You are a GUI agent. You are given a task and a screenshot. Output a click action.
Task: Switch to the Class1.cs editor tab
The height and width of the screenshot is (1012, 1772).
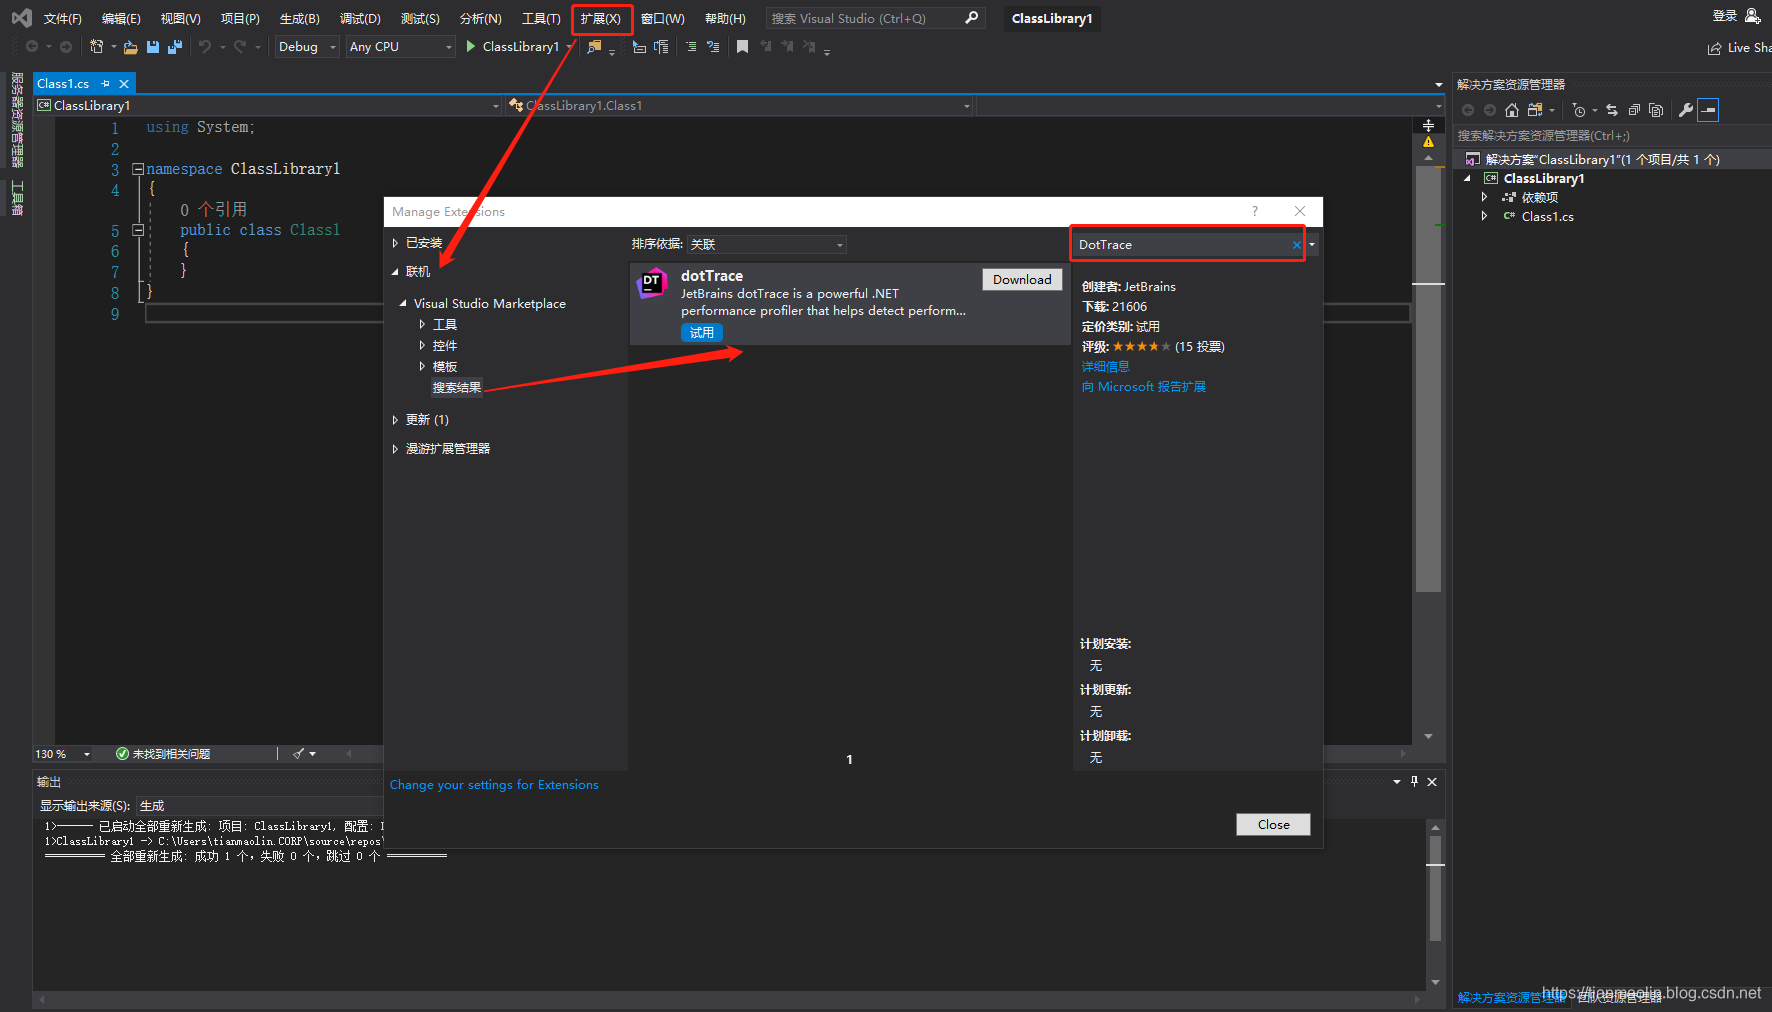[x=64, y=84]
